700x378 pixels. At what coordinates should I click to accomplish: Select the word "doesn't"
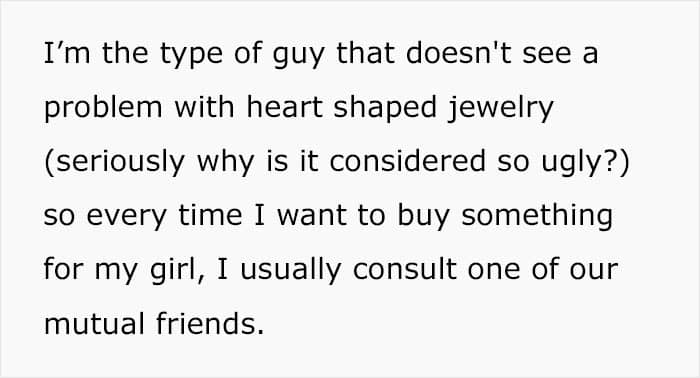458,53
